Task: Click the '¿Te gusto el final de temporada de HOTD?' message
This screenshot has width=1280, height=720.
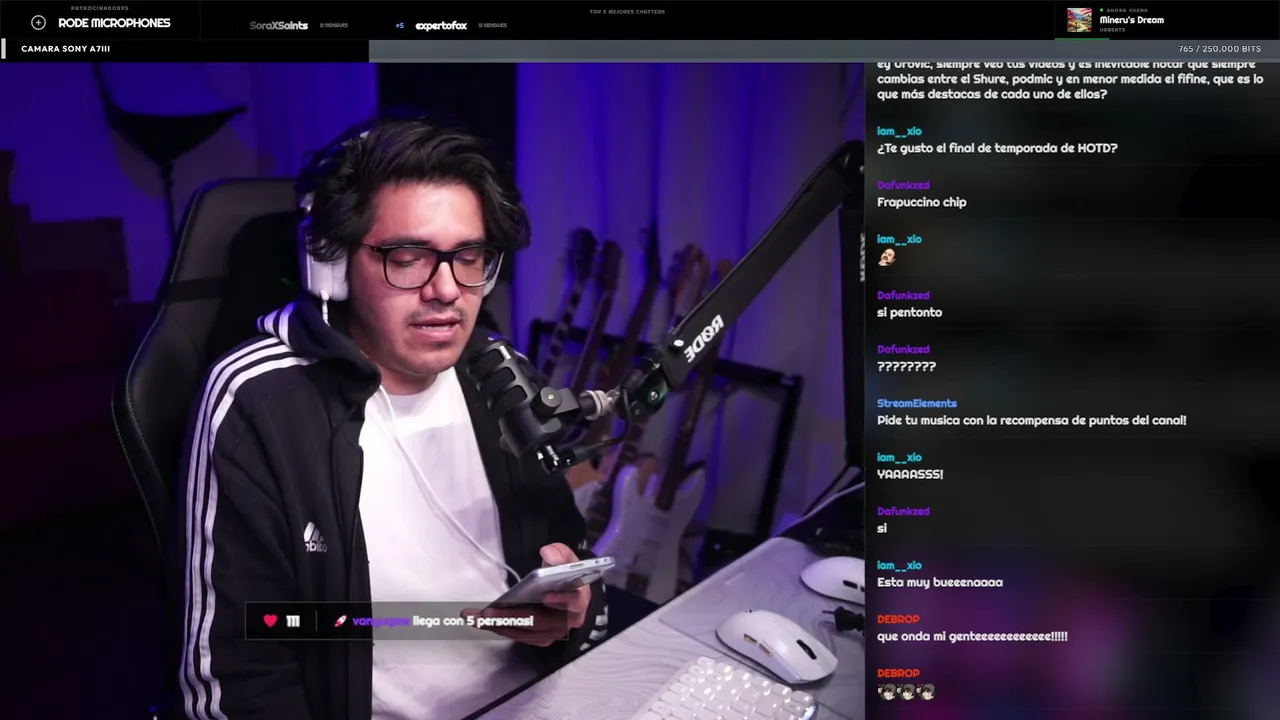Action: (997, 148)
